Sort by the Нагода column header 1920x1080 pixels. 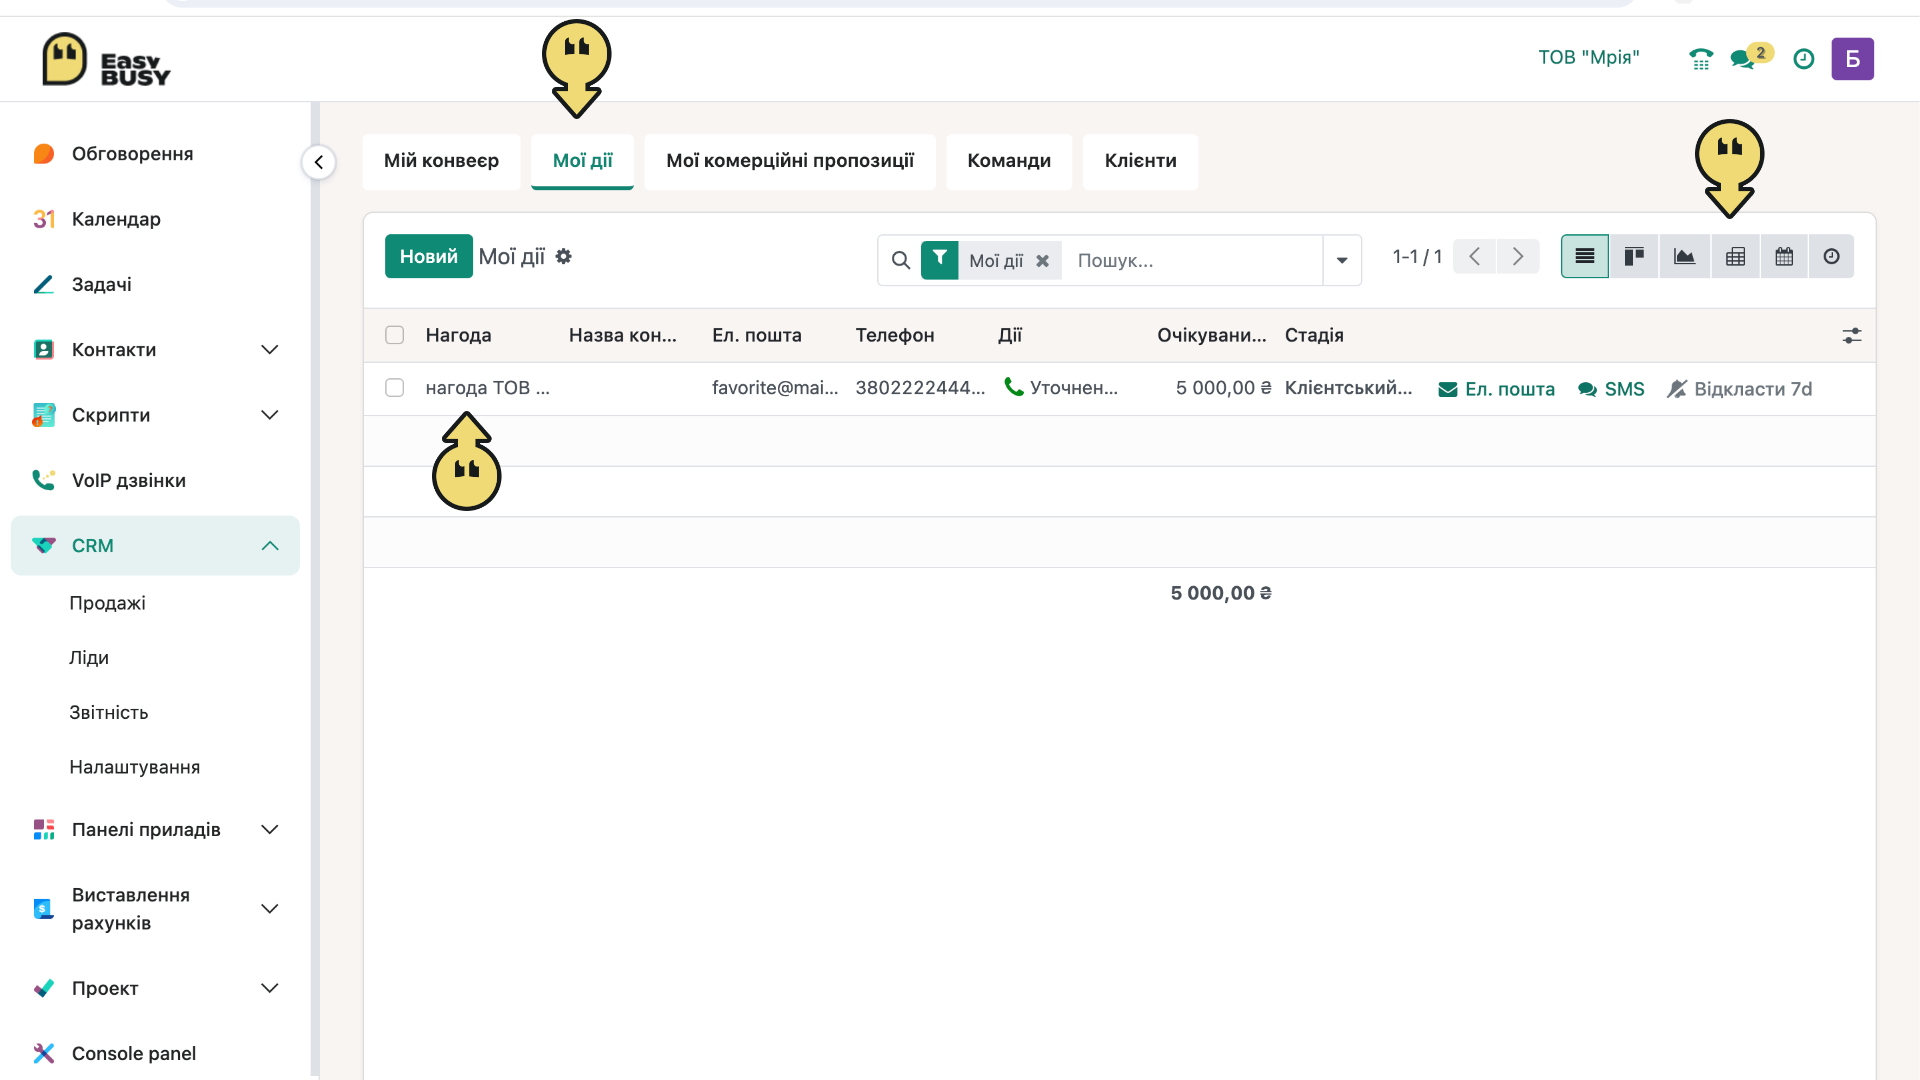[458, 335]
